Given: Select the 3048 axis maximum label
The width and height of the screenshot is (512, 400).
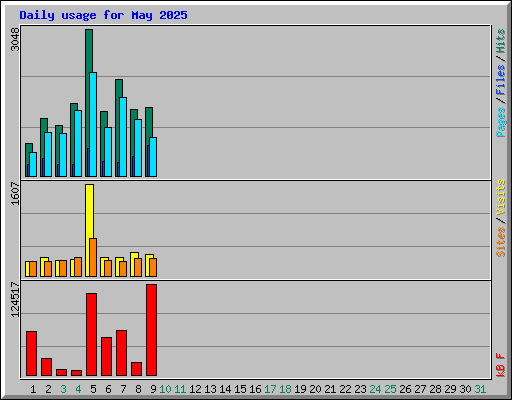Looking at the screenshot, I should point(15,39).
